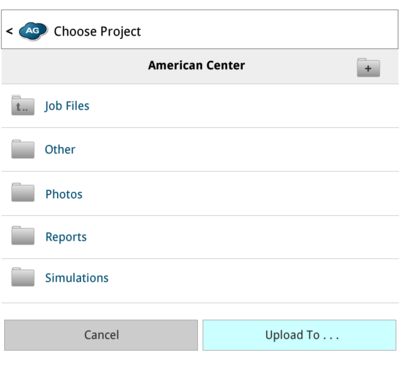Click the Choose Project title
The height and width of the screenshot is (373, 400).
pos(97,31)
